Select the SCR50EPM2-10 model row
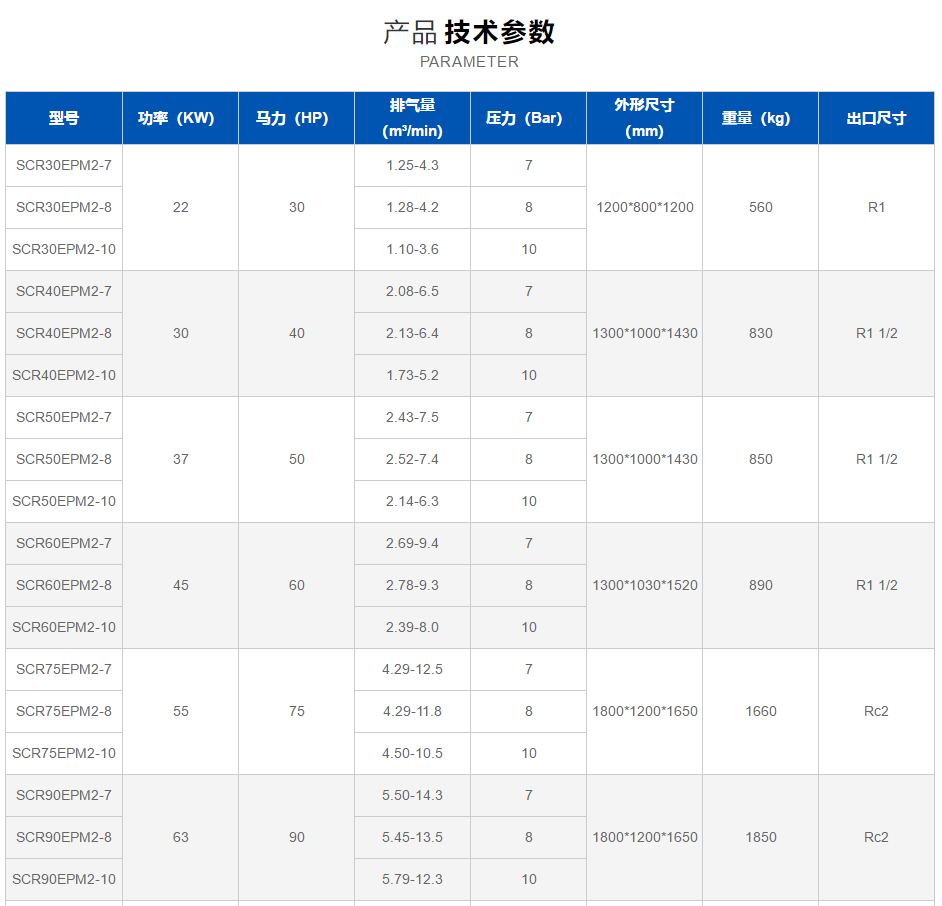 [x=64, y=501]
